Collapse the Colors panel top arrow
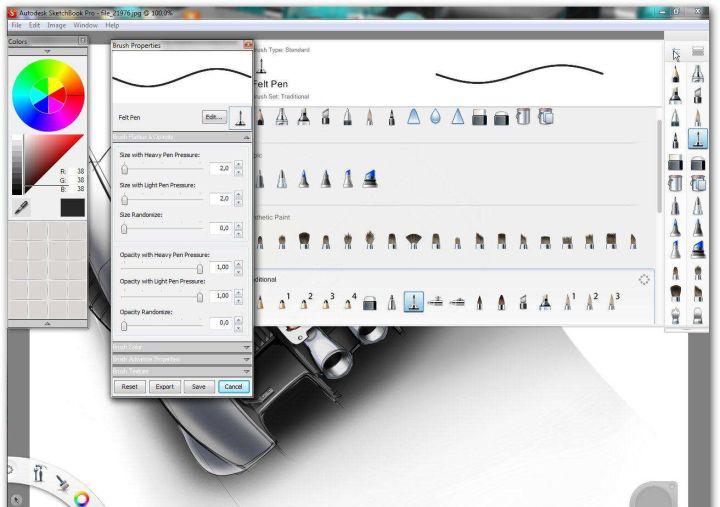Screen dimensions: 720x507 47,51
